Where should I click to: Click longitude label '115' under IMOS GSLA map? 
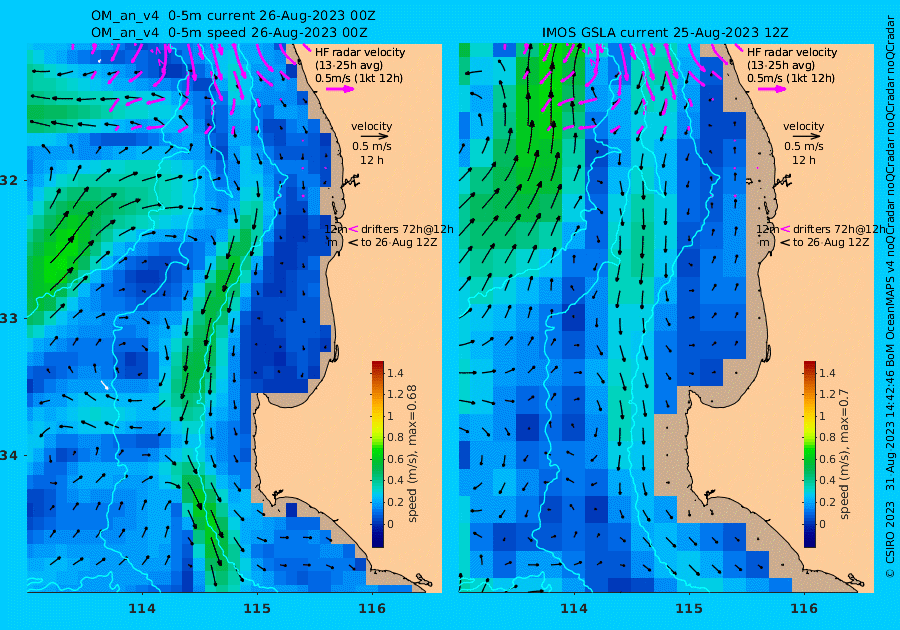click(x=689, y=609)
